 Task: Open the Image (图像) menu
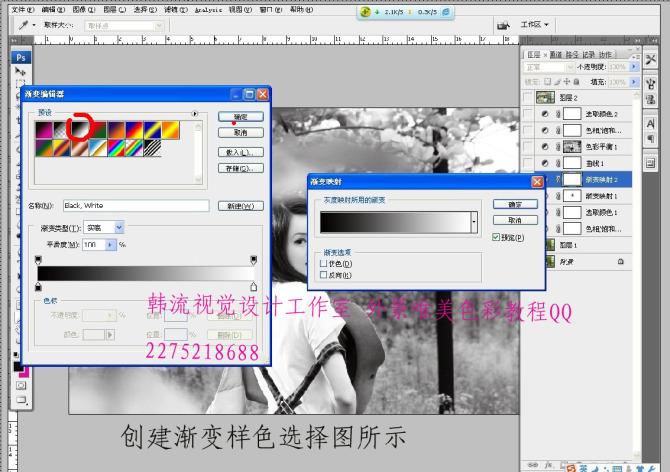[x=84, y=9]
